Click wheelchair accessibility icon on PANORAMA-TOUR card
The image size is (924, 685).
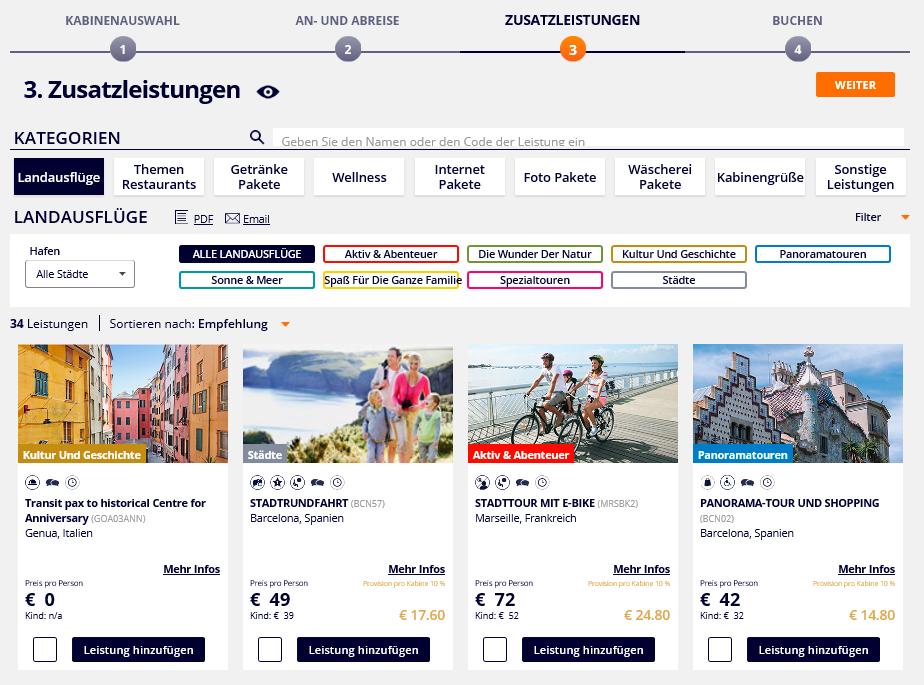point(728,483)
